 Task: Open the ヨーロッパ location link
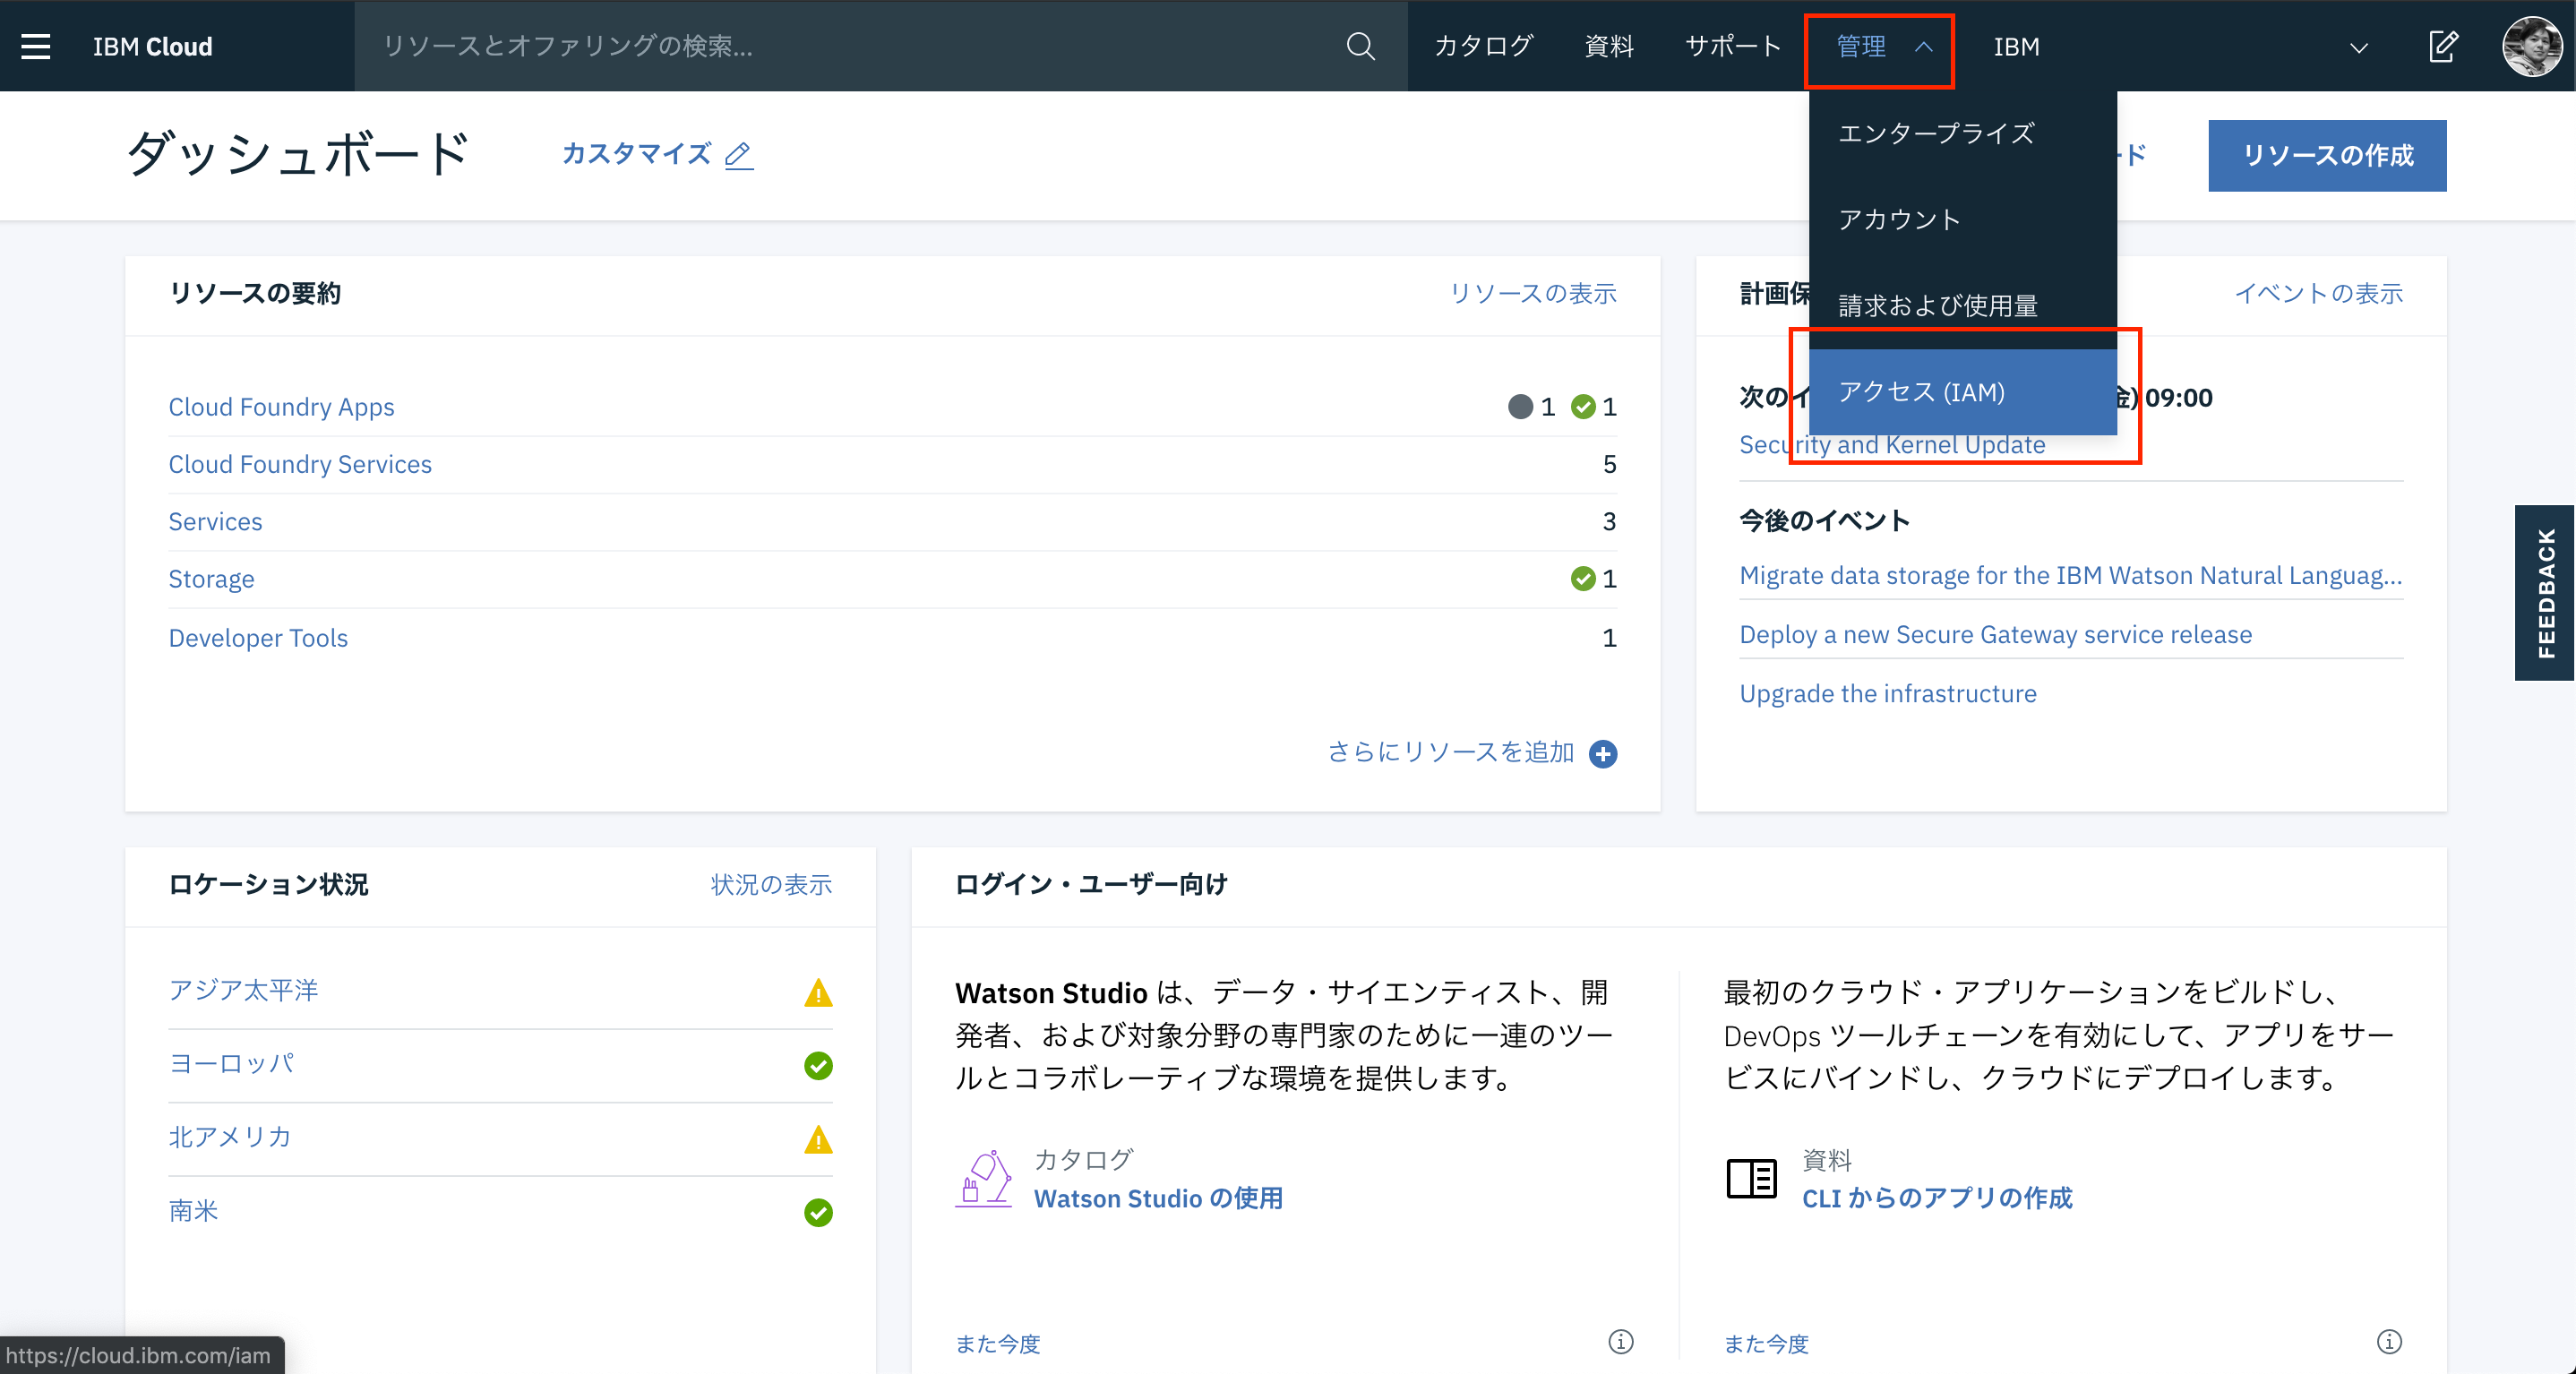coord(231,1063)
